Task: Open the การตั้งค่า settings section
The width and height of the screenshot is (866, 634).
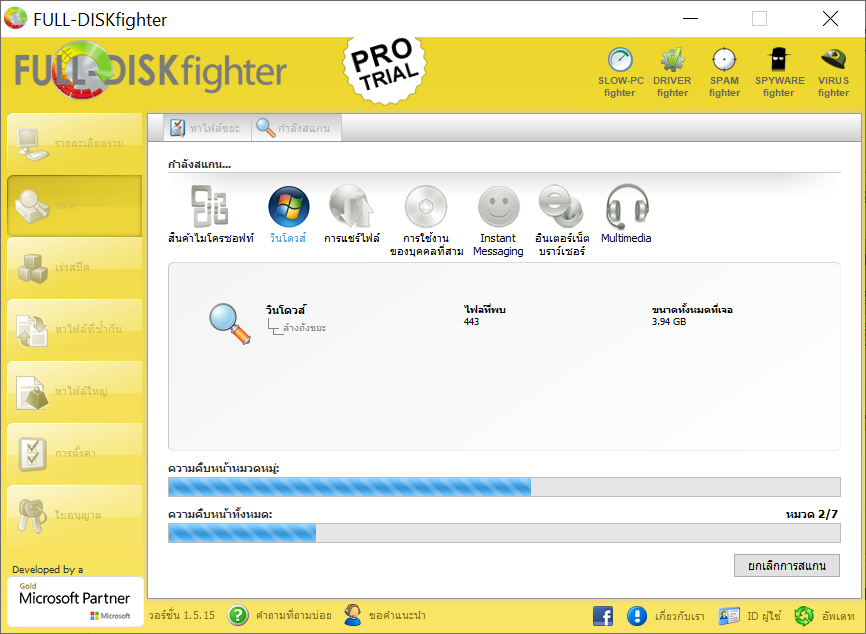Action: pyautogui.click(x=75, y=453)
